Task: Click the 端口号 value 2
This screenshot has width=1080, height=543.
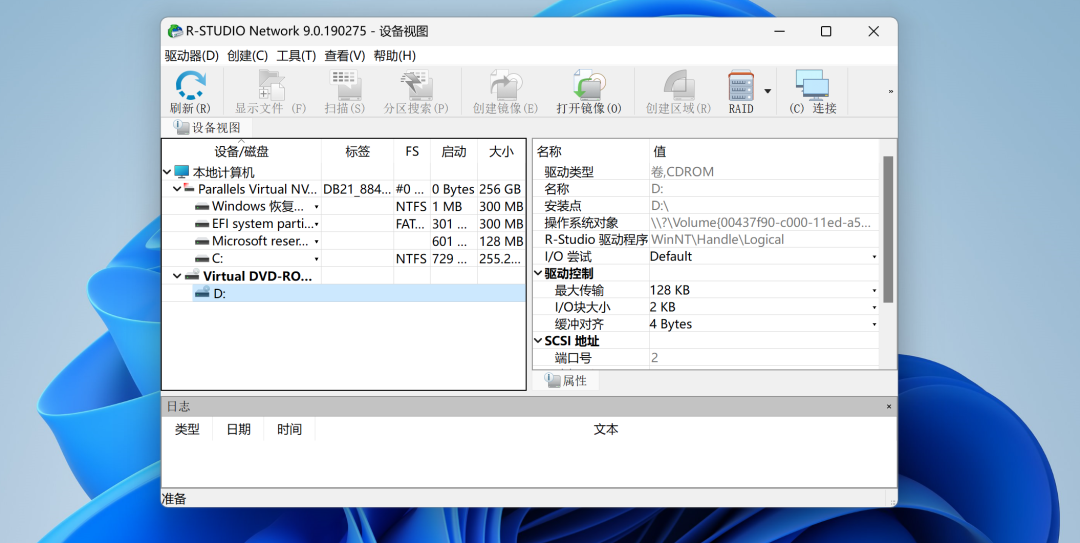Action: coord(654,358)
